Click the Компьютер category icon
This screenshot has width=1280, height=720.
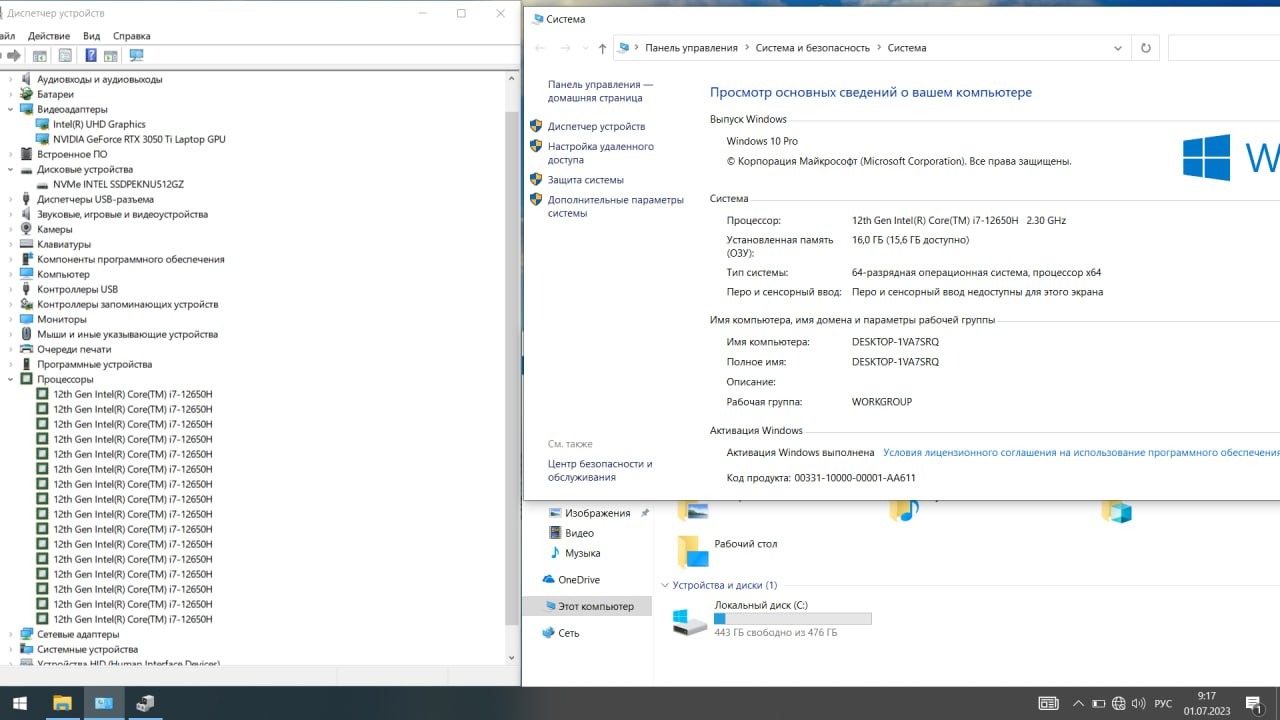(27, 274)
